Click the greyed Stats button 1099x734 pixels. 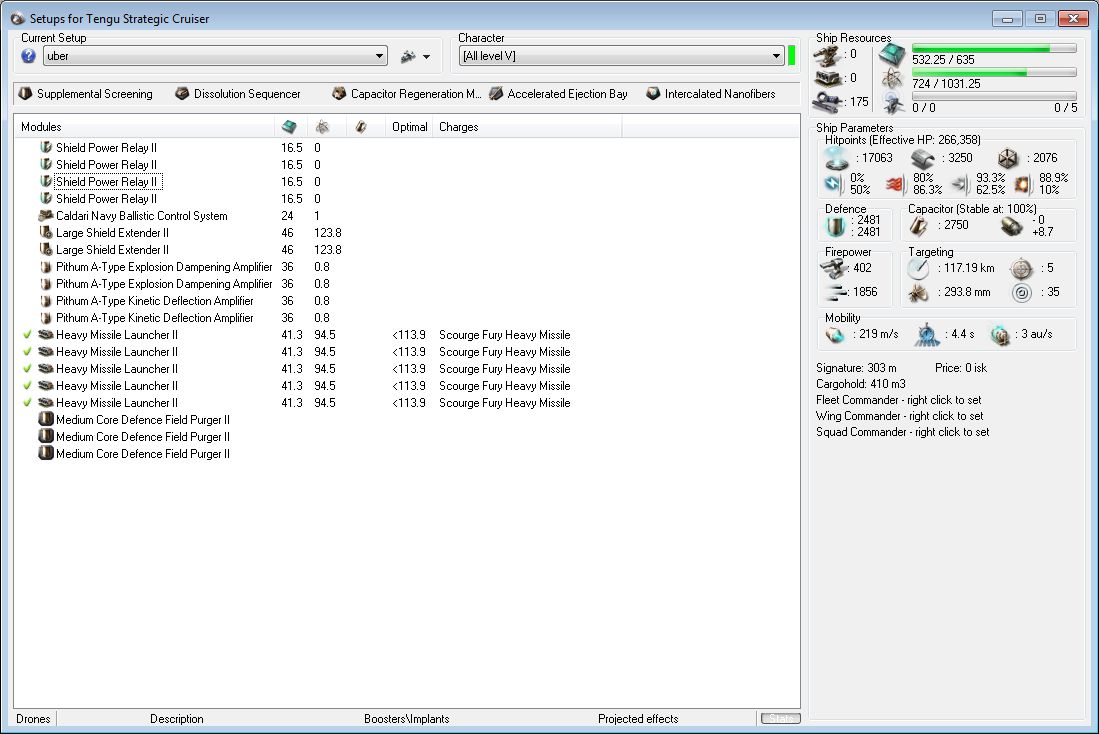point(781,719)
